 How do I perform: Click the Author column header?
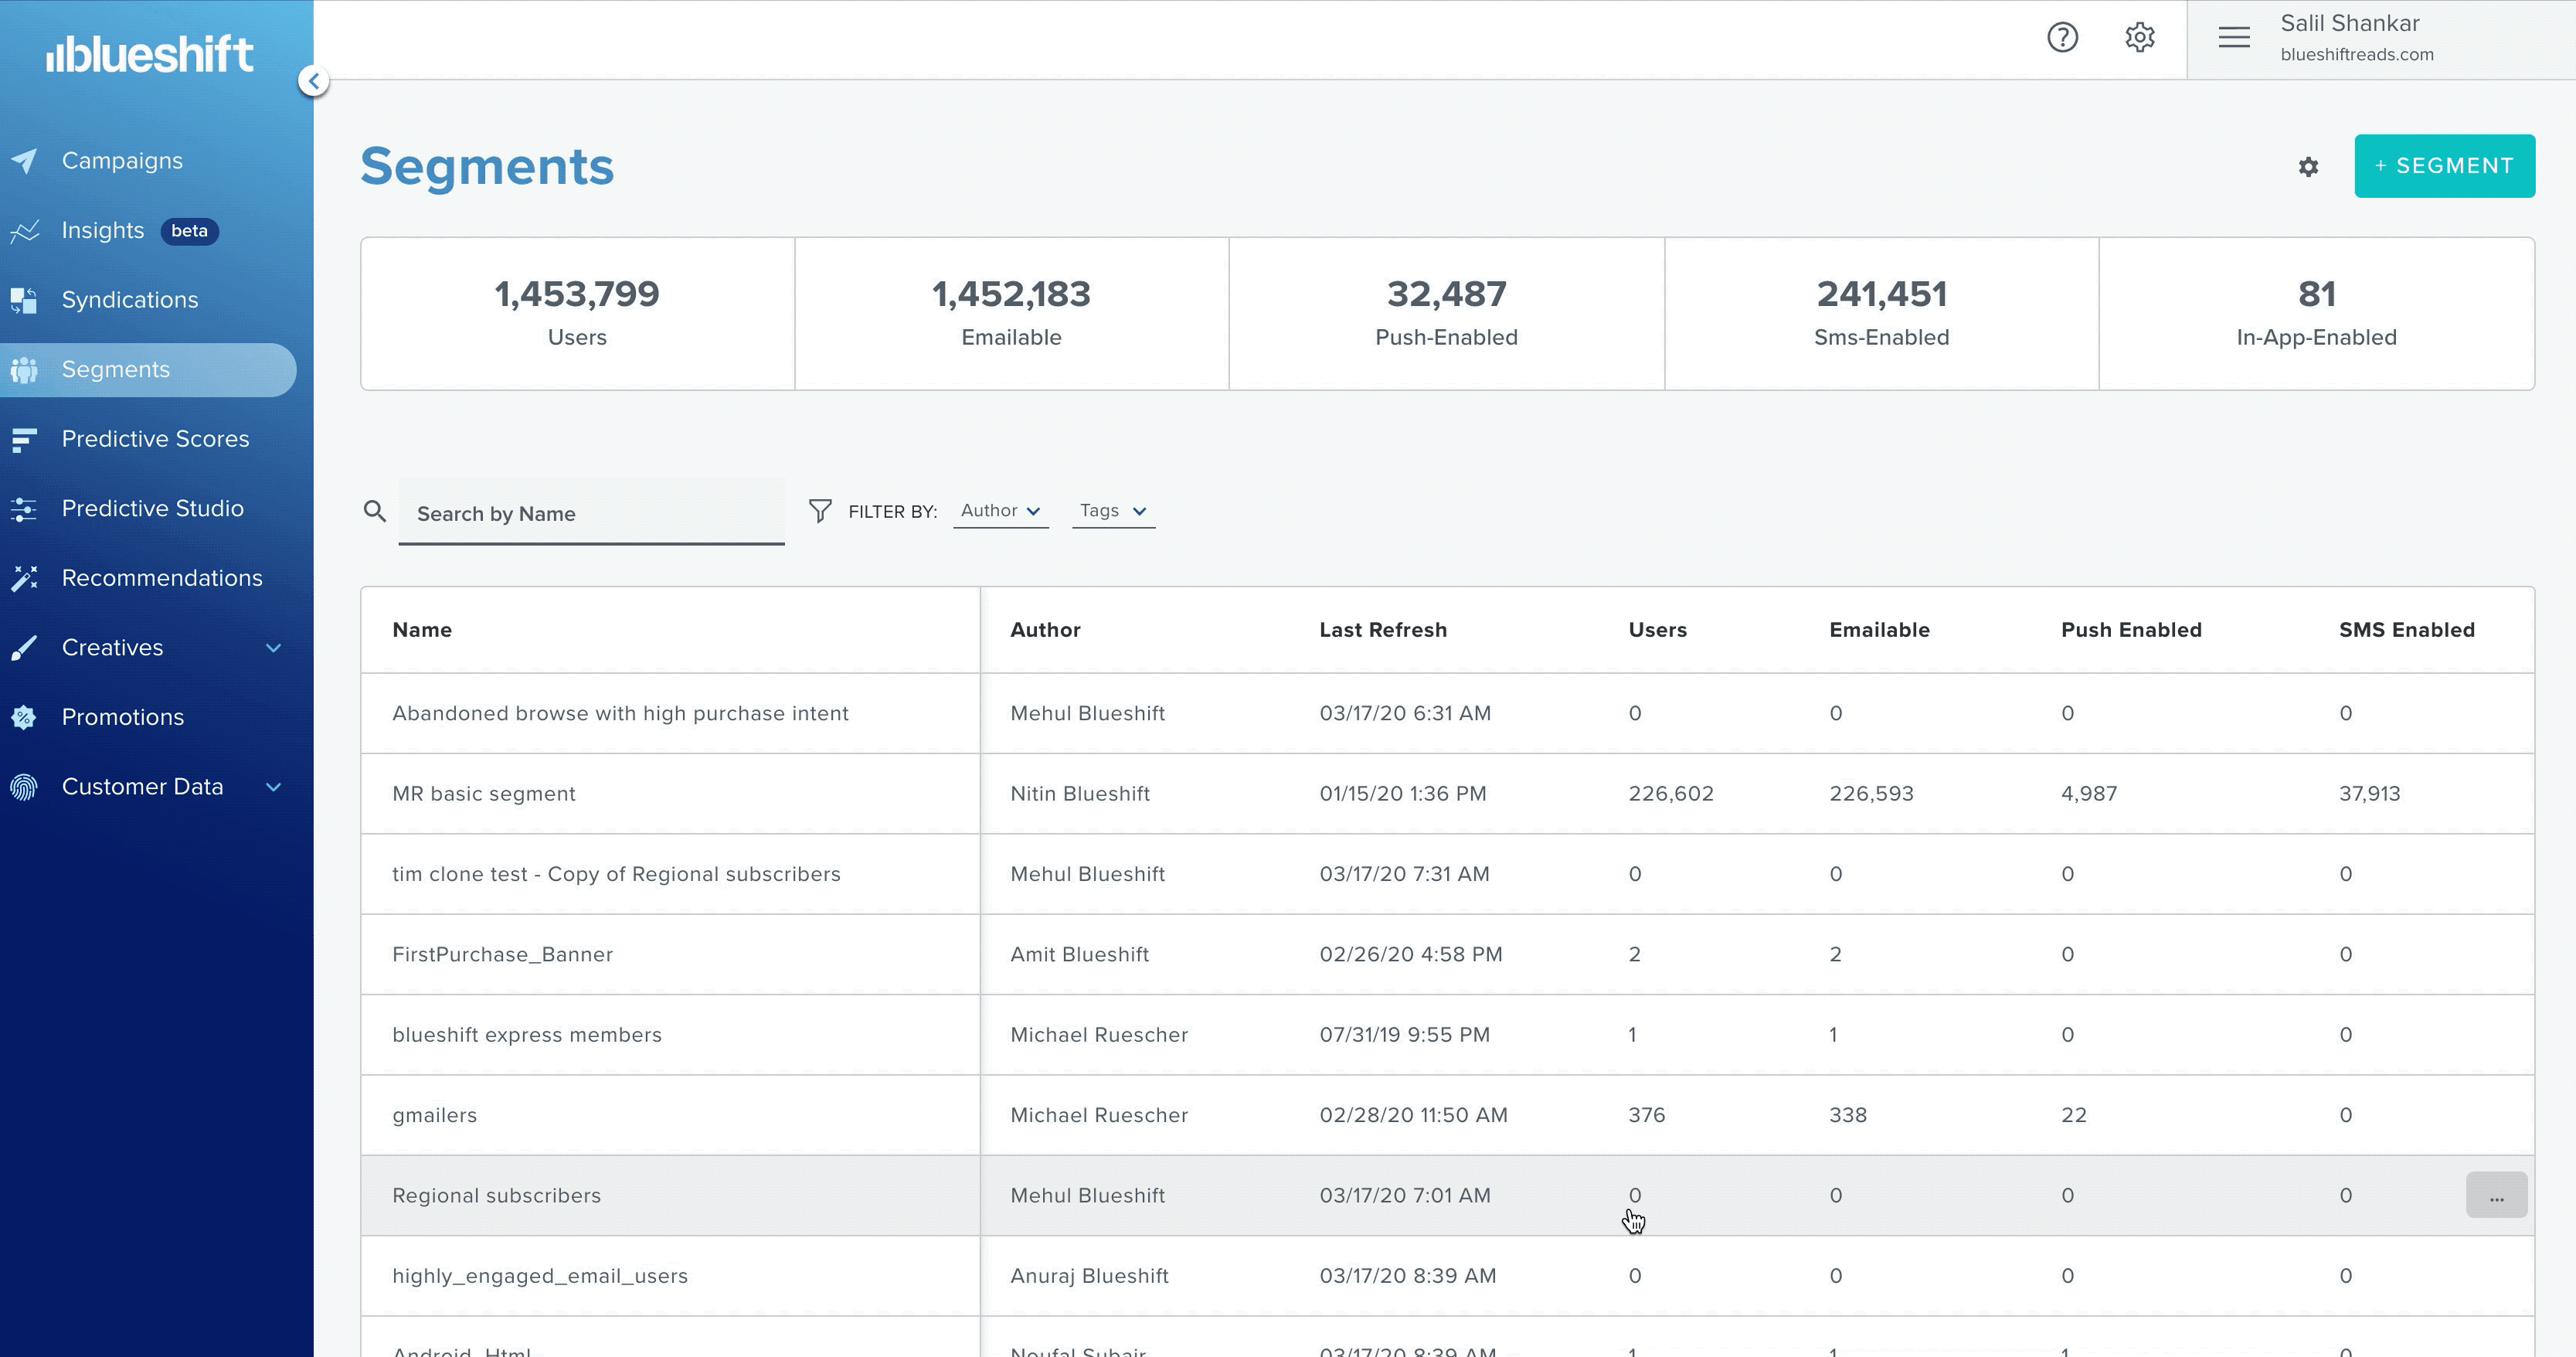tap(1045, 630)
